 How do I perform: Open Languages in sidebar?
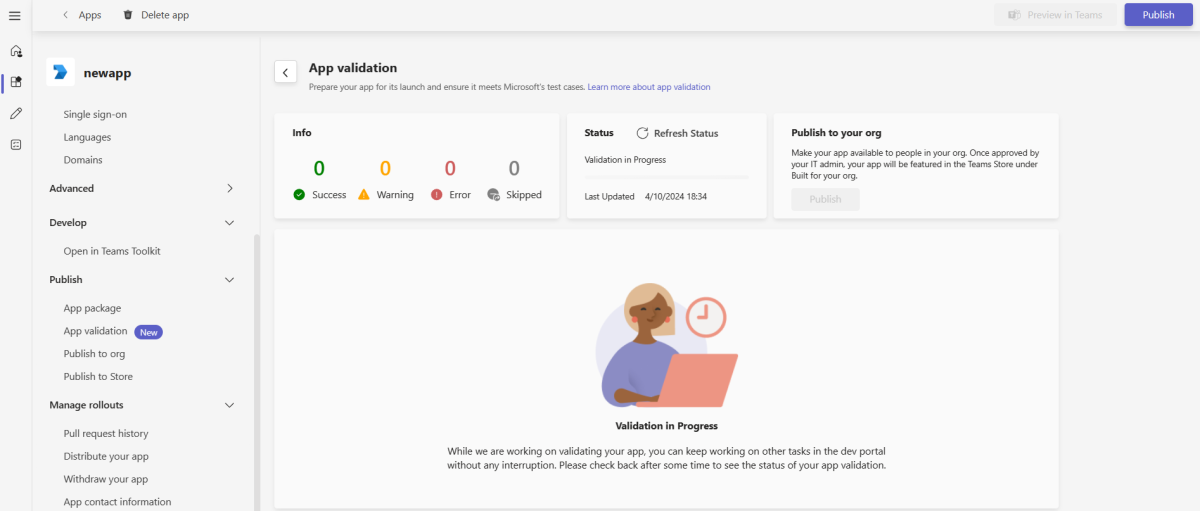coord(87,137)
